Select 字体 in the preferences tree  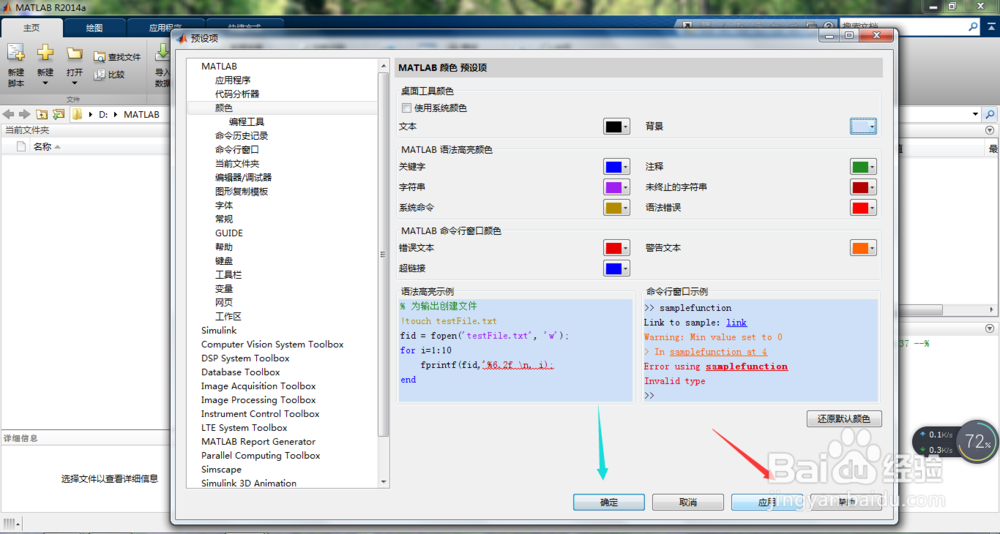(224, 205)
